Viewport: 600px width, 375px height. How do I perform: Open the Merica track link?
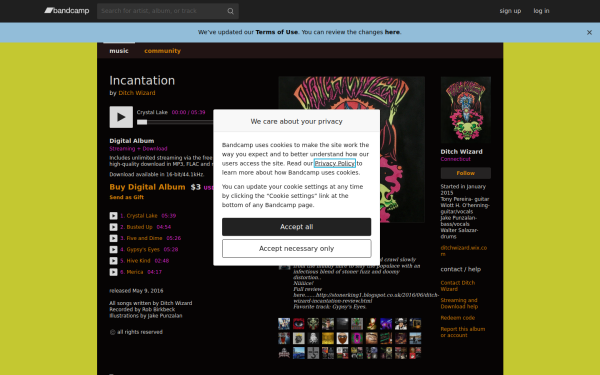(135, 272)
